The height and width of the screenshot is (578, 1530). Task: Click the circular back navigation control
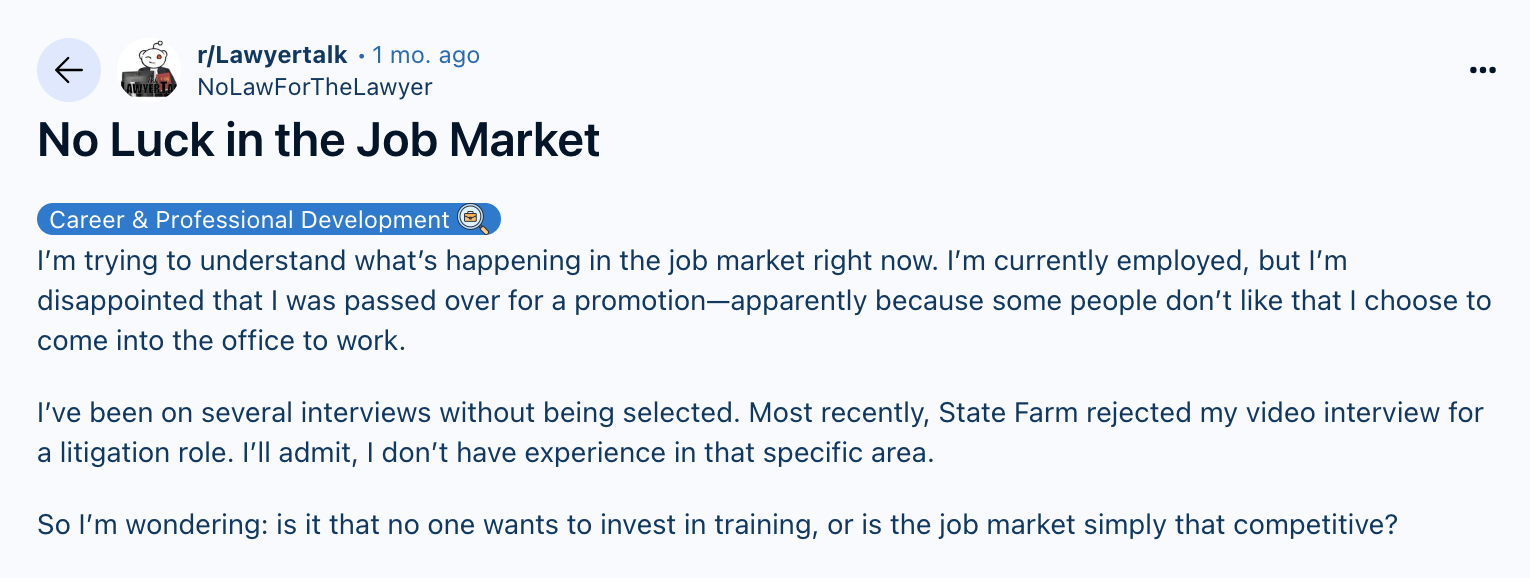point(68,70)
